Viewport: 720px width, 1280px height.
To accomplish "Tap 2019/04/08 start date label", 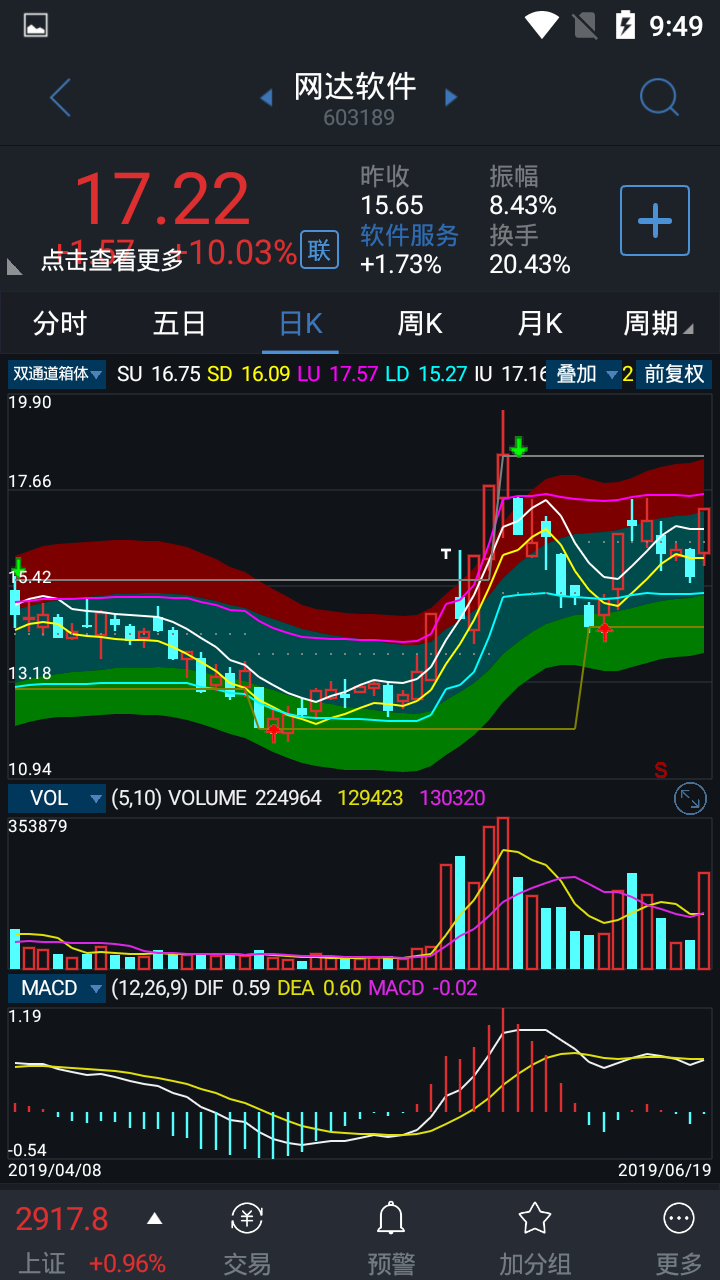I will tap(55, 1169).
